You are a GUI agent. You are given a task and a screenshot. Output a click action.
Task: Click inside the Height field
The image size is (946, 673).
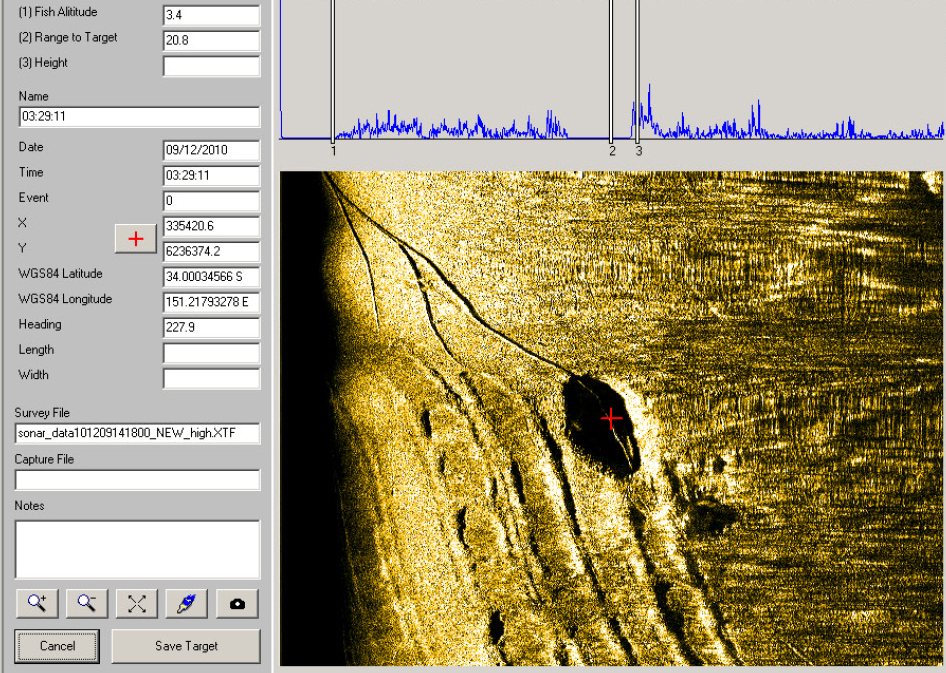click(210, 65)
